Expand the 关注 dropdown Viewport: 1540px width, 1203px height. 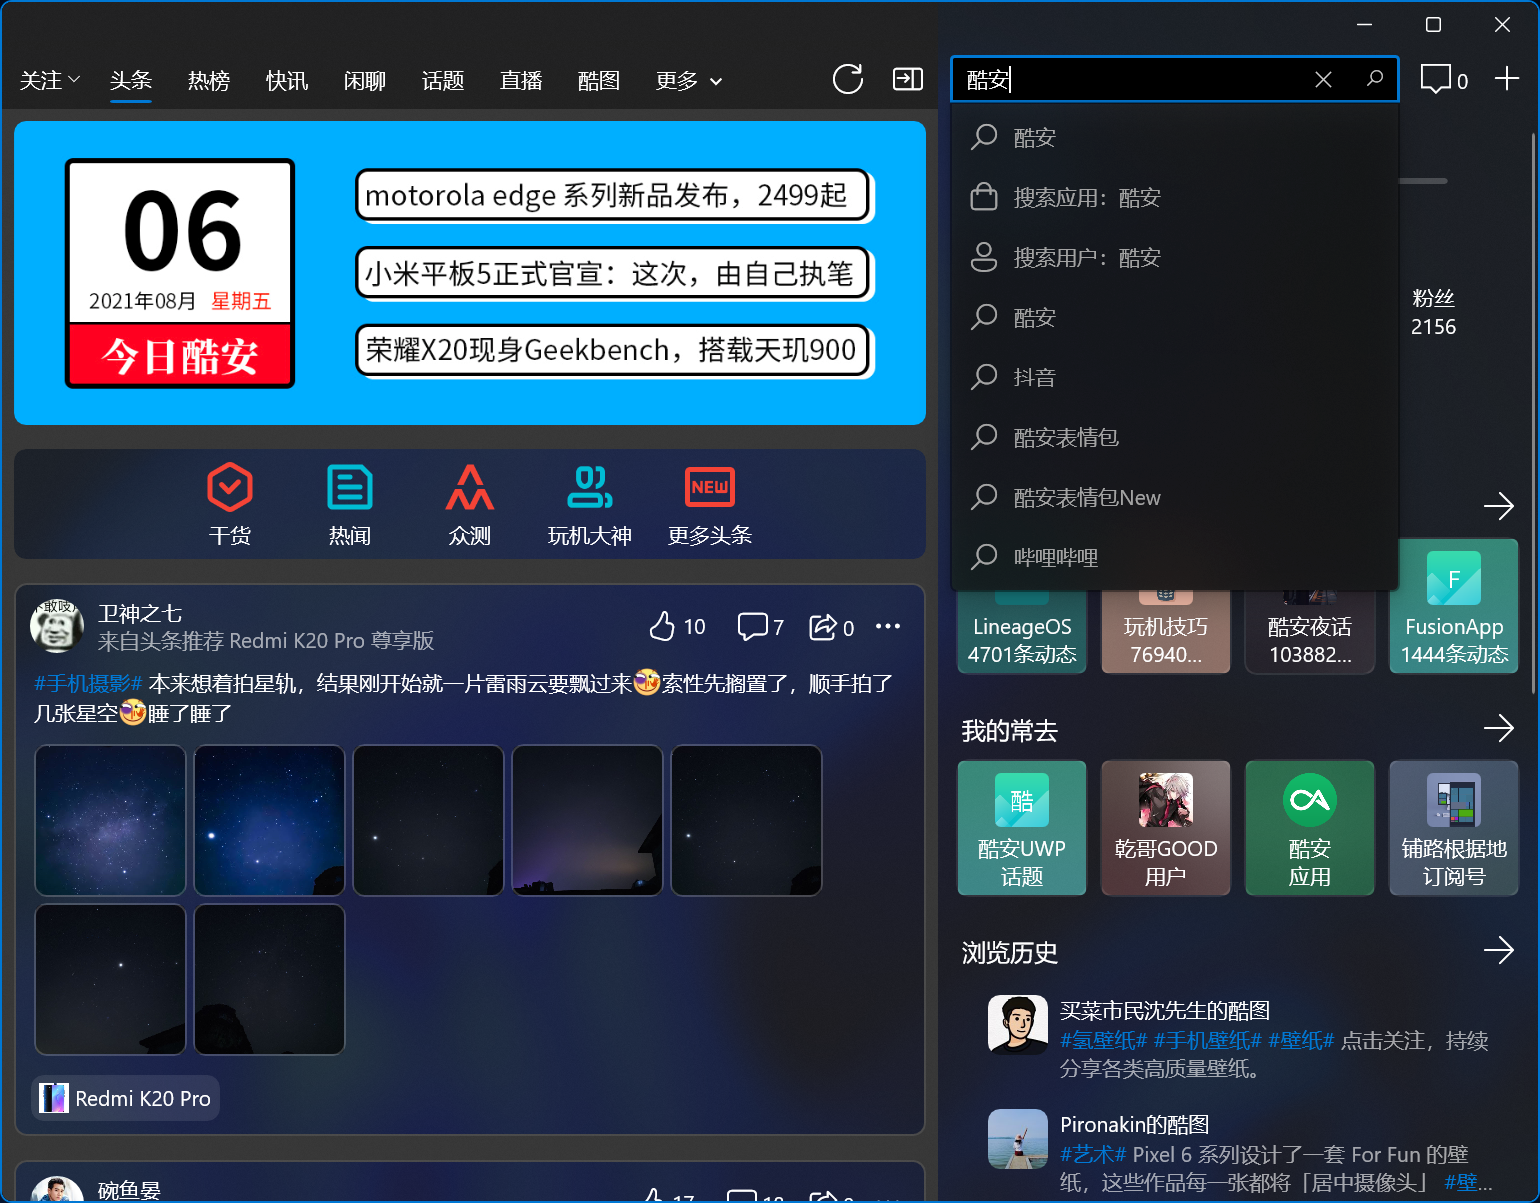(x=50, y=80)
